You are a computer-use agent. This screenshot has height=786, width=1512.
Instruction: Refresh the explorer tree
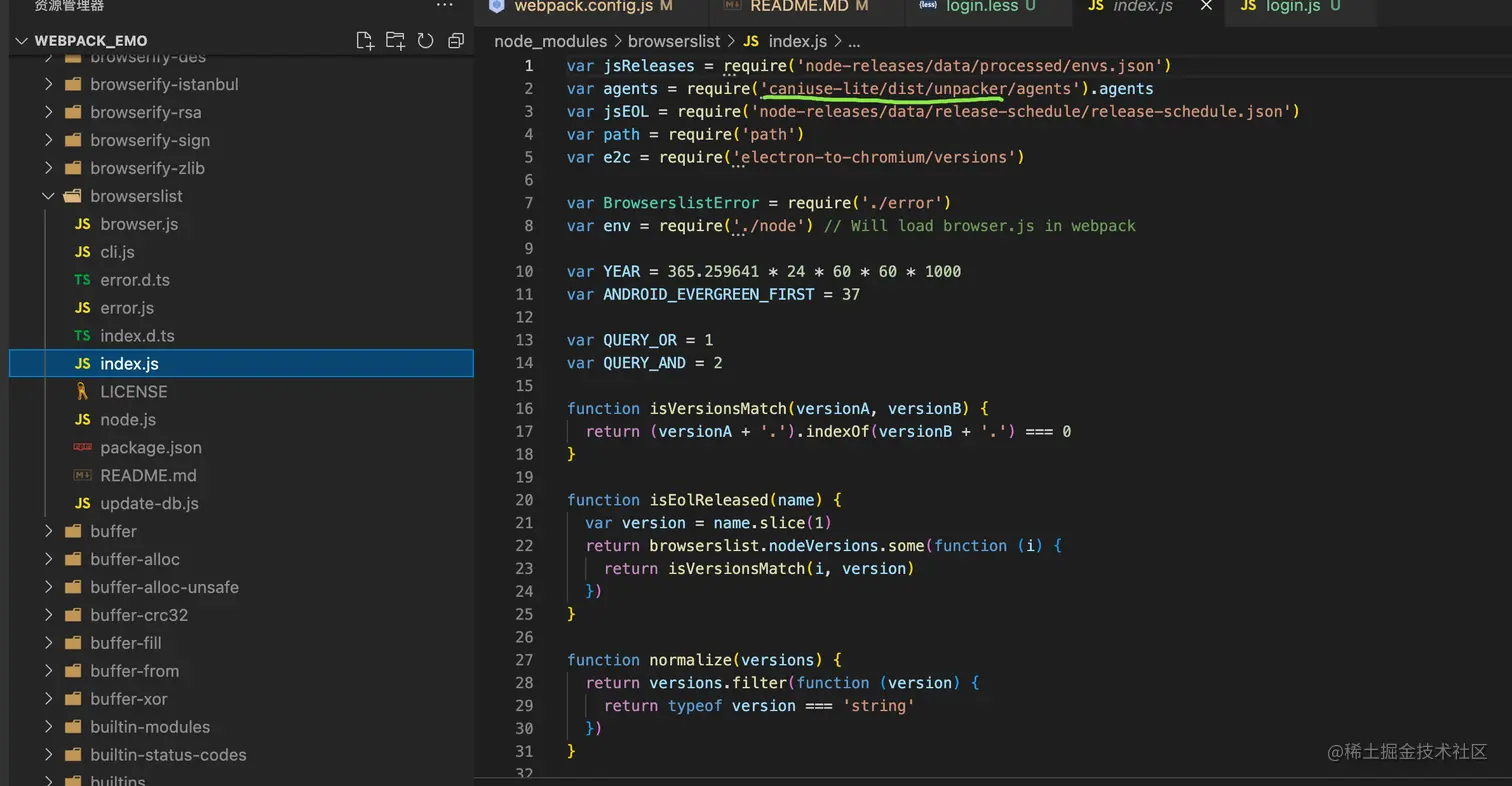click(x=425, y=41)
